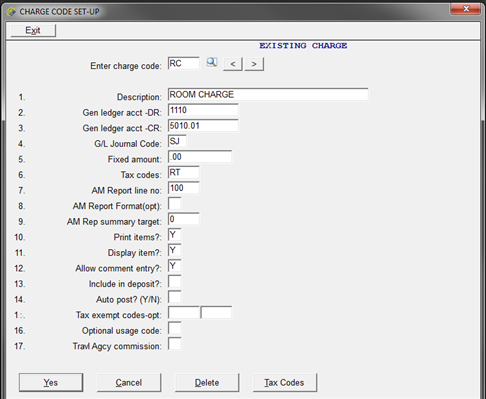Viewport: 486px width, 399px height.
Task: Click the charge code lookup magnifier icon
Action: click(x=212, y=62)
